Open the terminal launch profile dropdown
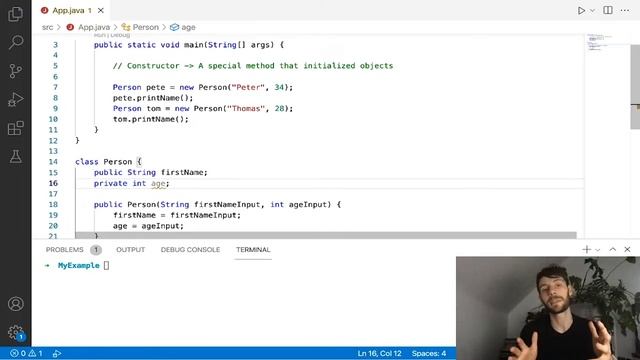This screenshot has width=640, height=360. click(x=598, y=250)
